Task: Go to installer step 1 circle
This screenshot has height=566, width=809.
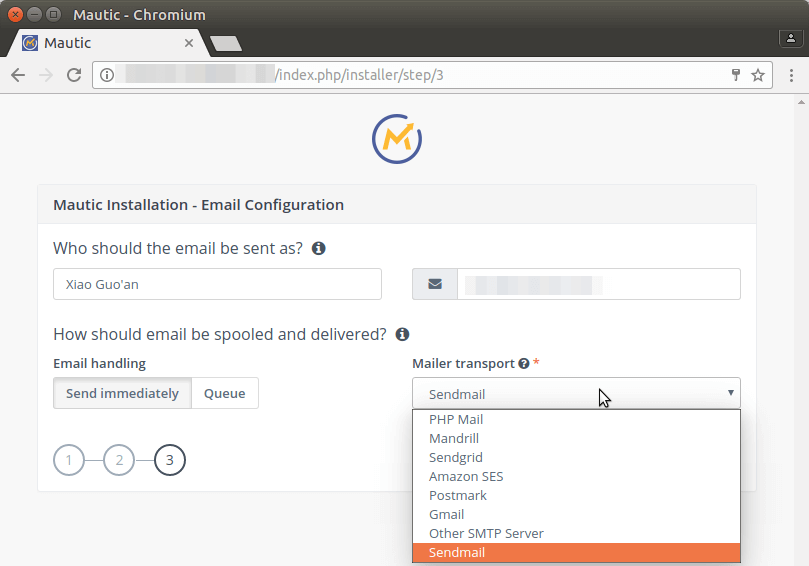Action: tap(69, 460)
